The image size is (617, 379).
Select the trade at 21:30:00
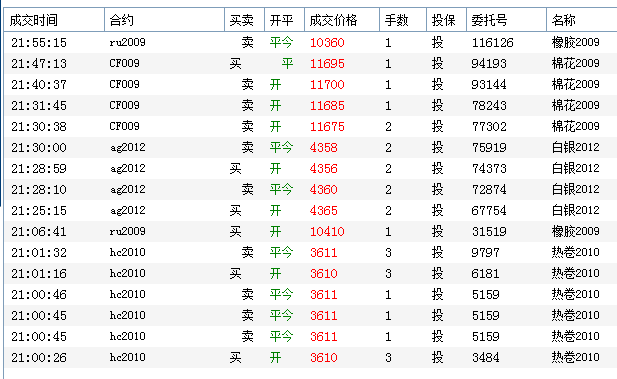310,148
